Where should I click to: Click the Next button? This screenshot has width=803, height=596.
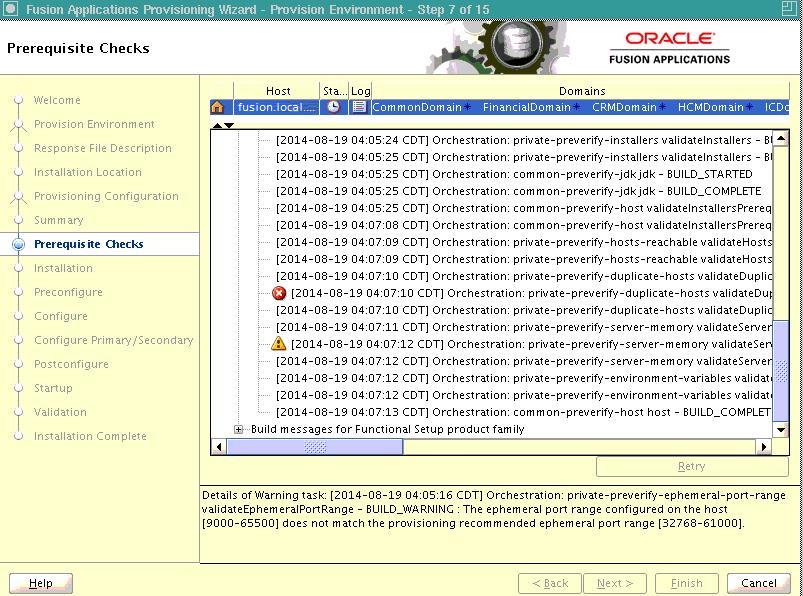tap(615, 583)
